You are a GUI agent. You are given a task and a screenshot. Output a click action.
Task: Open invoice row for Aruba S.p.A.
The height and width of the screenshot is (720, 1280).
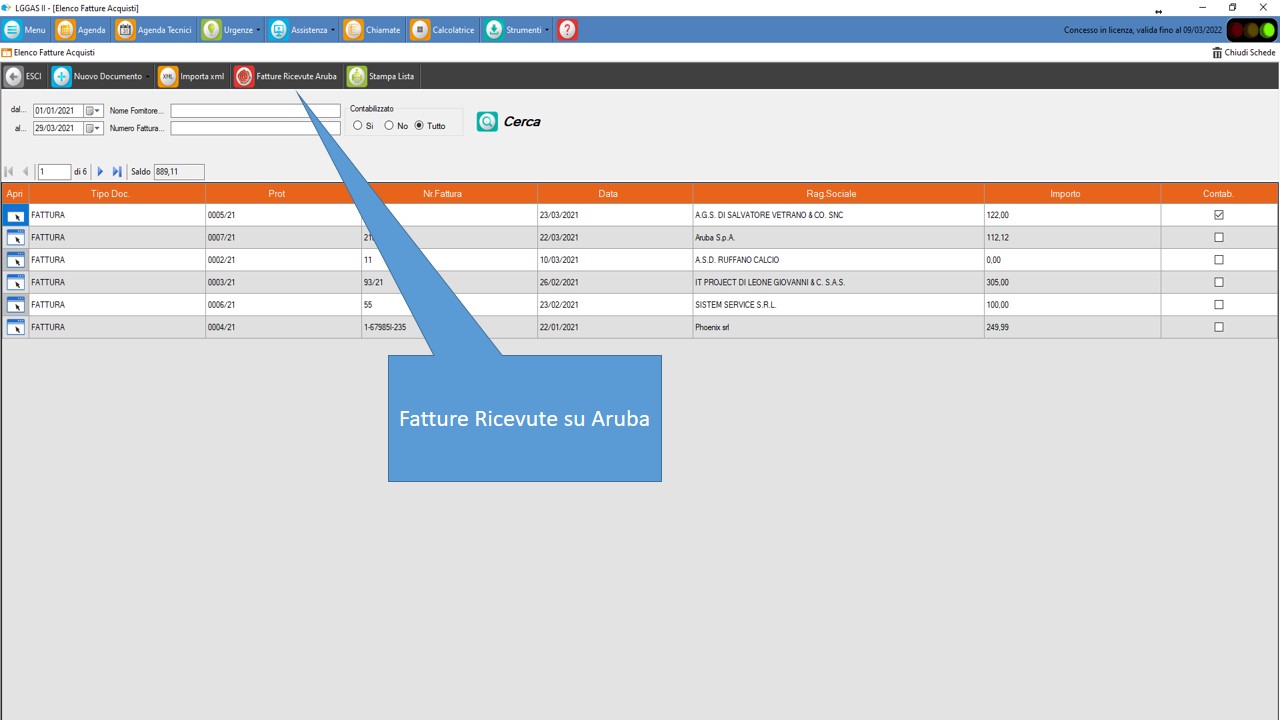click(16, 238)
